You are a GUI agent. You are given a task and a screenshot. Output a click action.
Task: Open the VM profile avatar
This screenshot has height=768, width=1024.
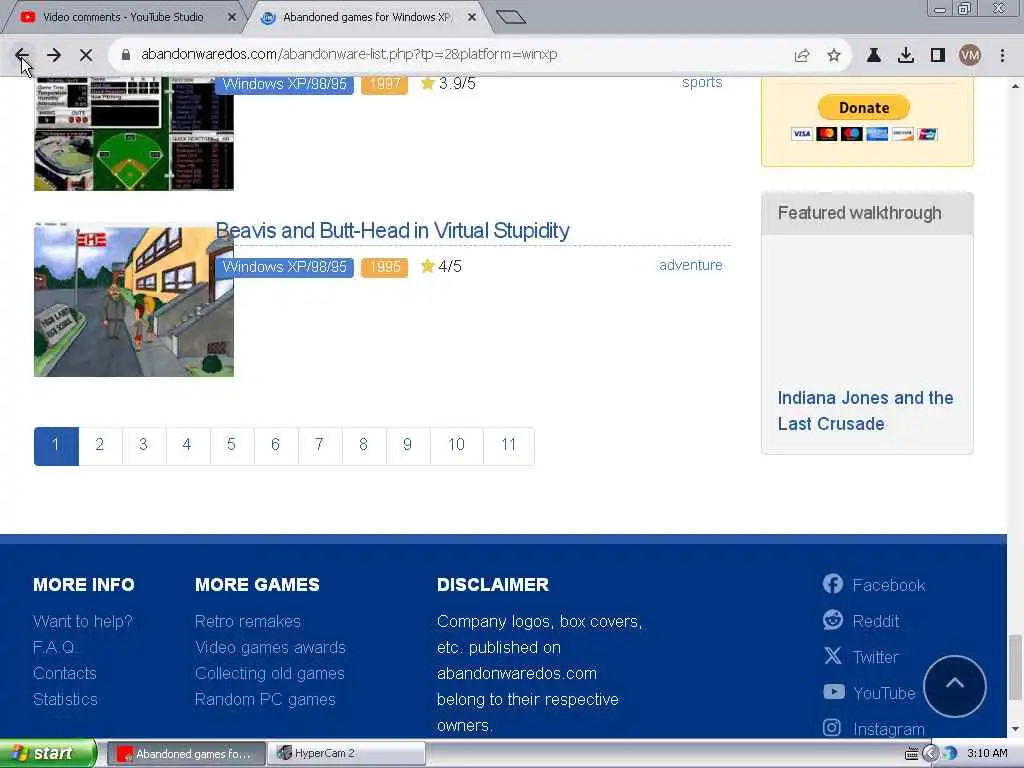[x=970, y=56]
